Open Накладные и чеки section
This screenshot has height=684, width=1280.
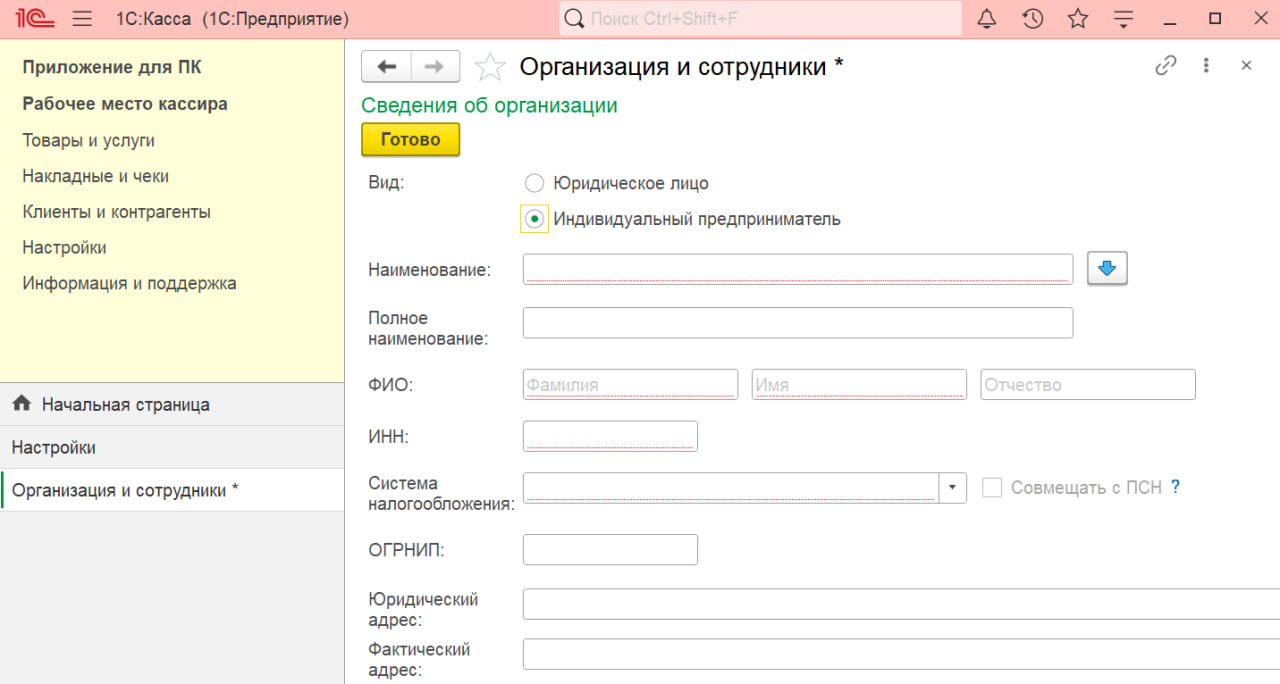(95, 176)
